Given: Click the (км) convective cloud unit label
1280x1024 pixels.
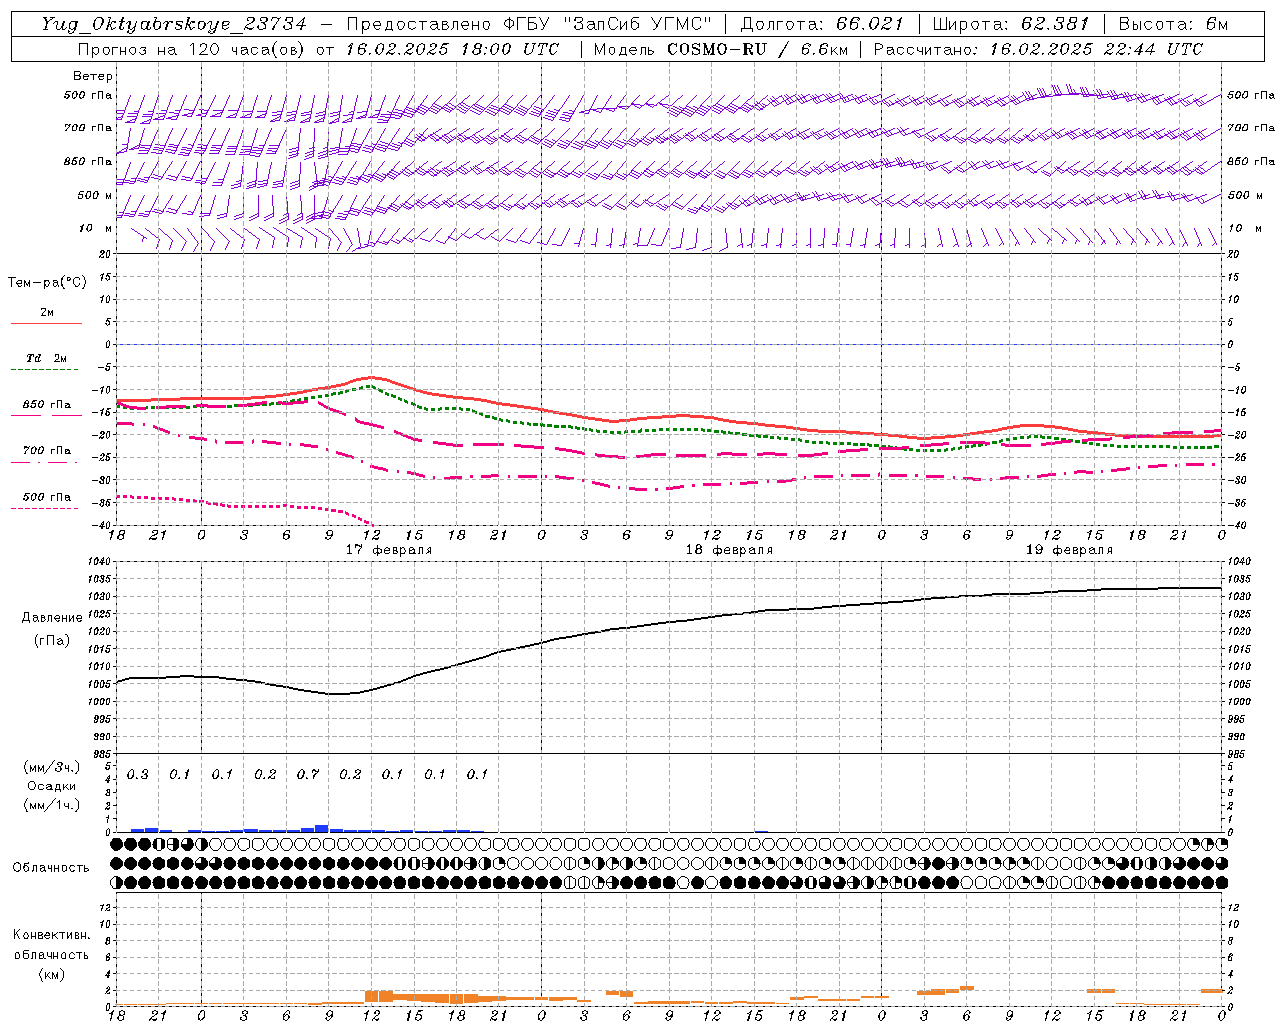Looking at the screenshot, I should coord(52,974).
